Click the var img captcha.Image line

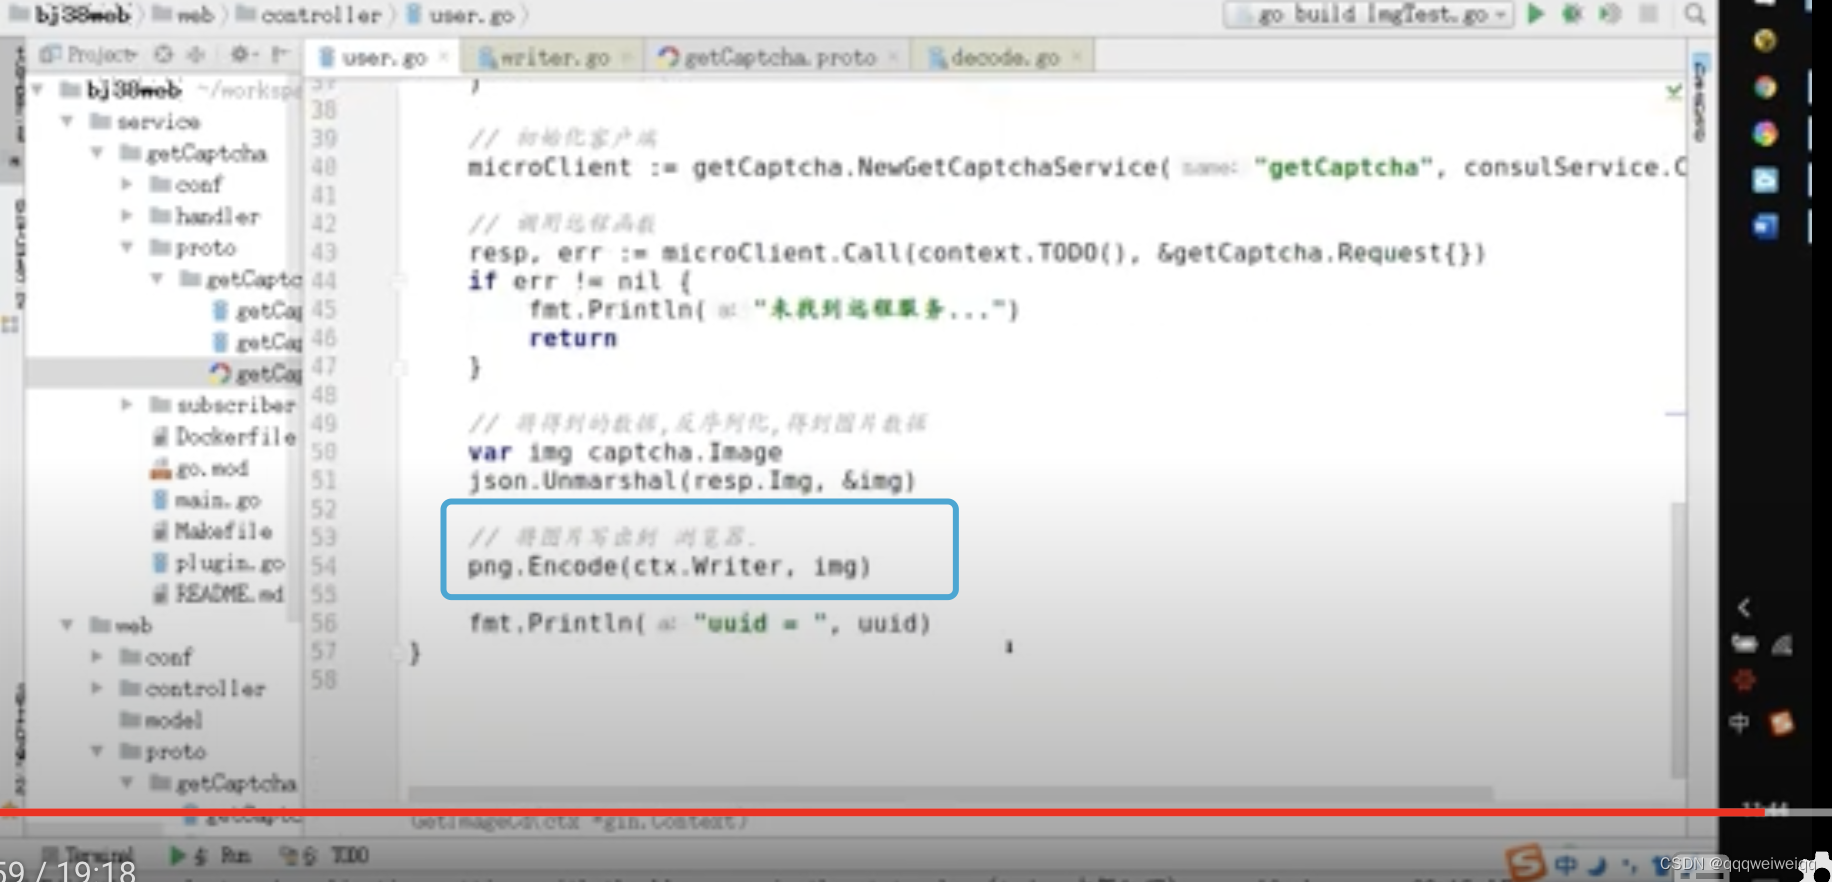tap(625, 453)
